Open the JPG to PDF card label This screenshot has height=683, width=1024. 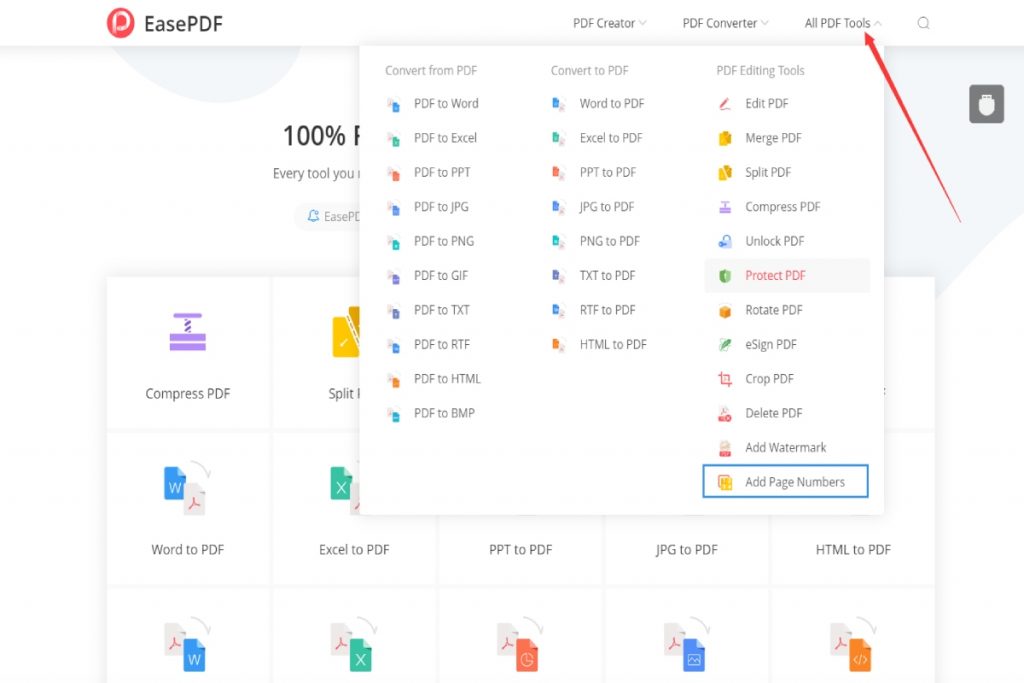(686, 550)
